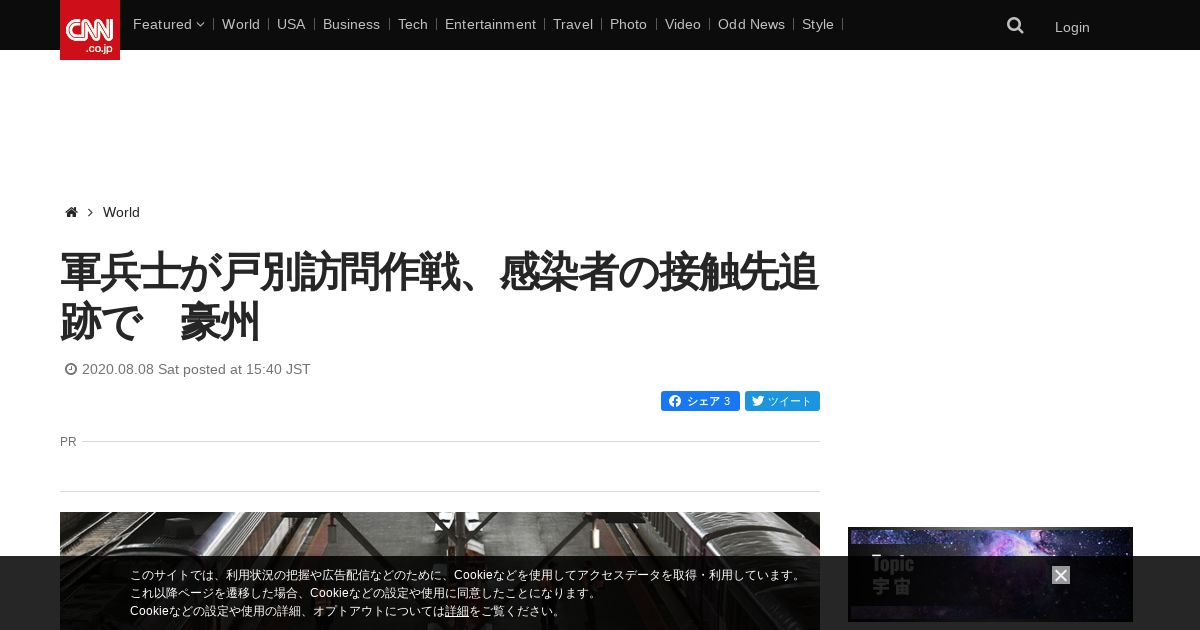Image resolution: width=1200 pixels, height=630 pixels.
Task: Click the Login link
Action: pos(1072,27)
